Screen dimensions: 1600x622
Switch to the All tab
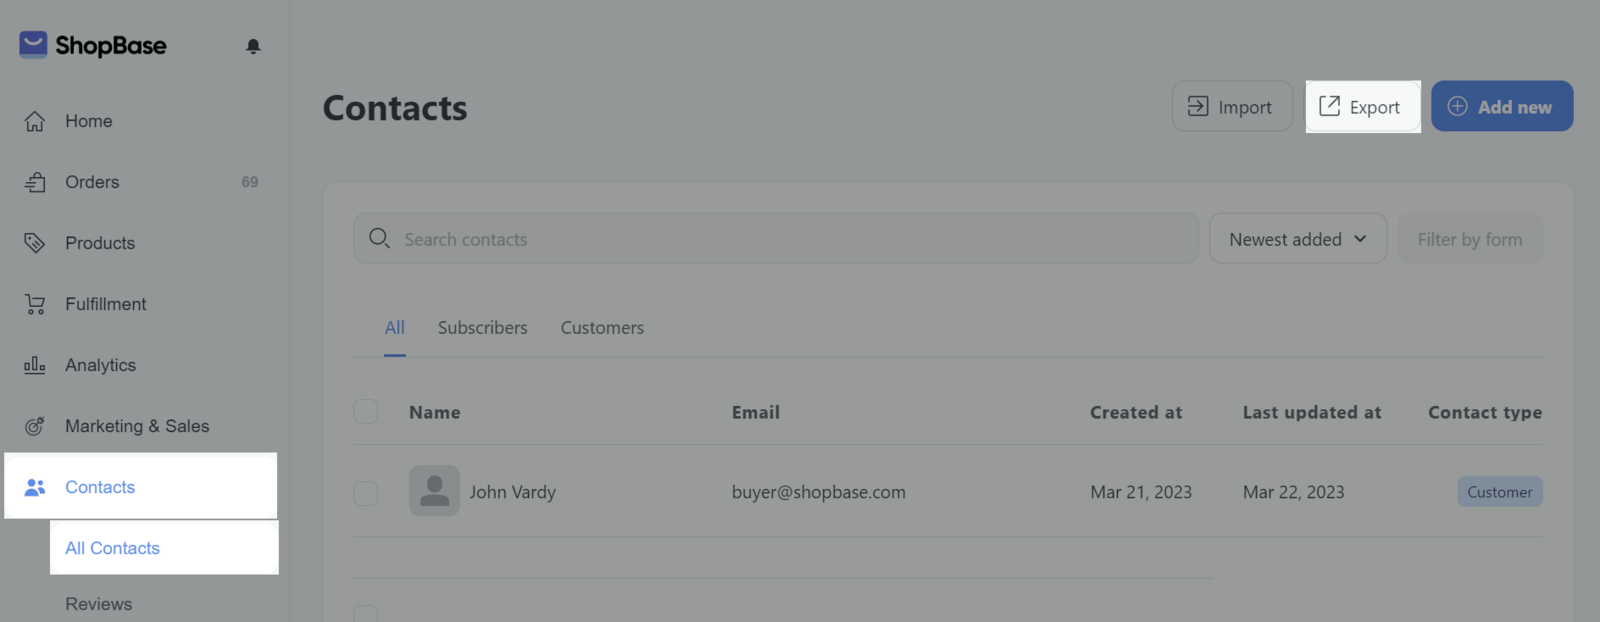coord(395,328)
